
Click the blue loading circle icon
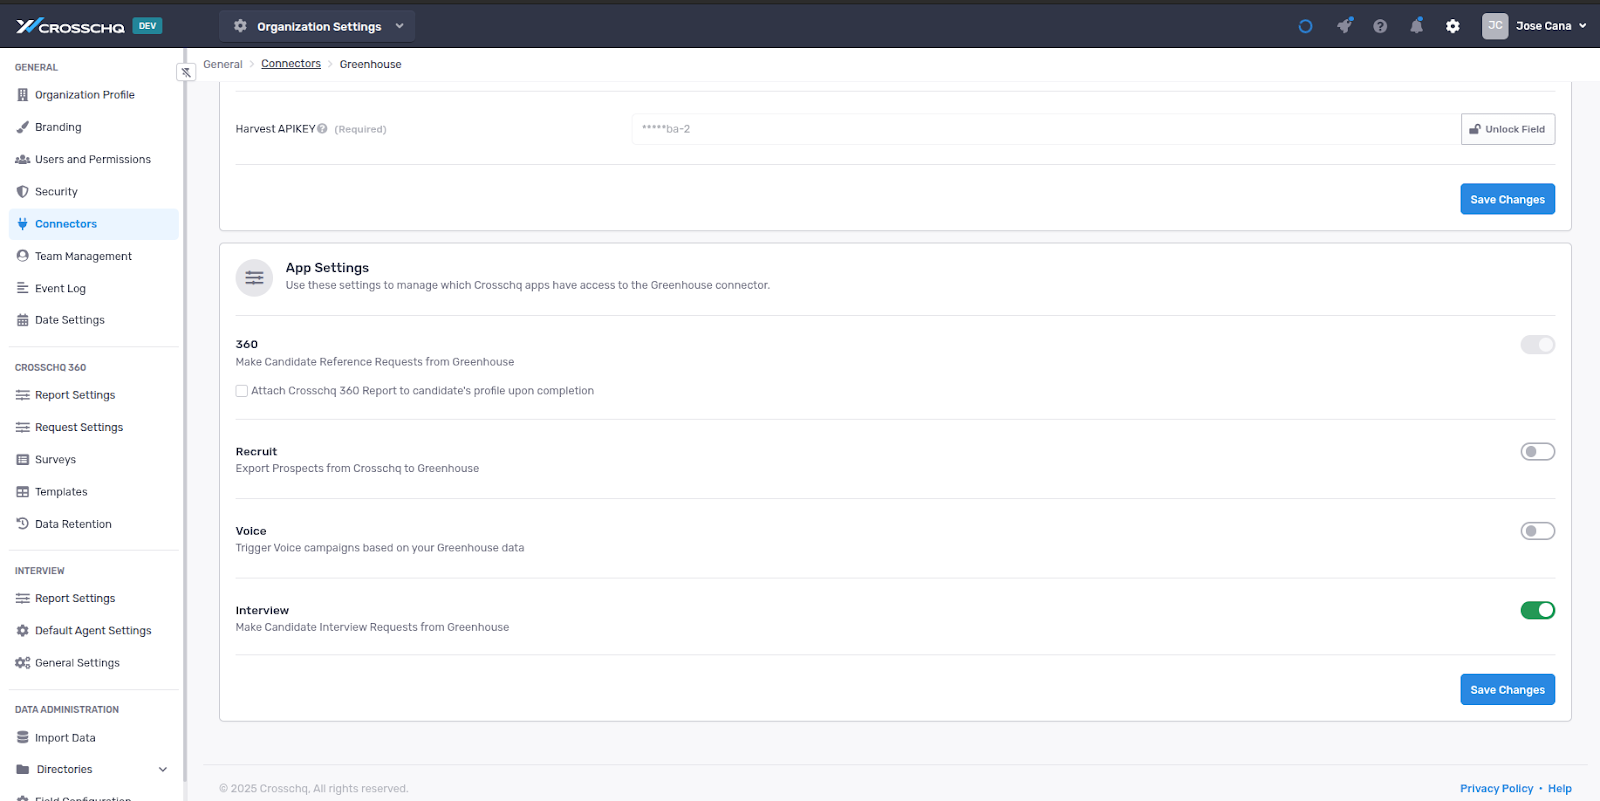pyautogui.click(x=1305, y=26)
